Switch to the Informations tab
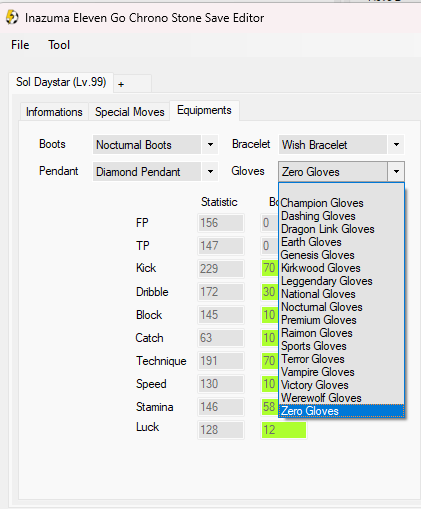Viewport: 421px width, 509px height. pyautogui.click(x=54, y=112)
